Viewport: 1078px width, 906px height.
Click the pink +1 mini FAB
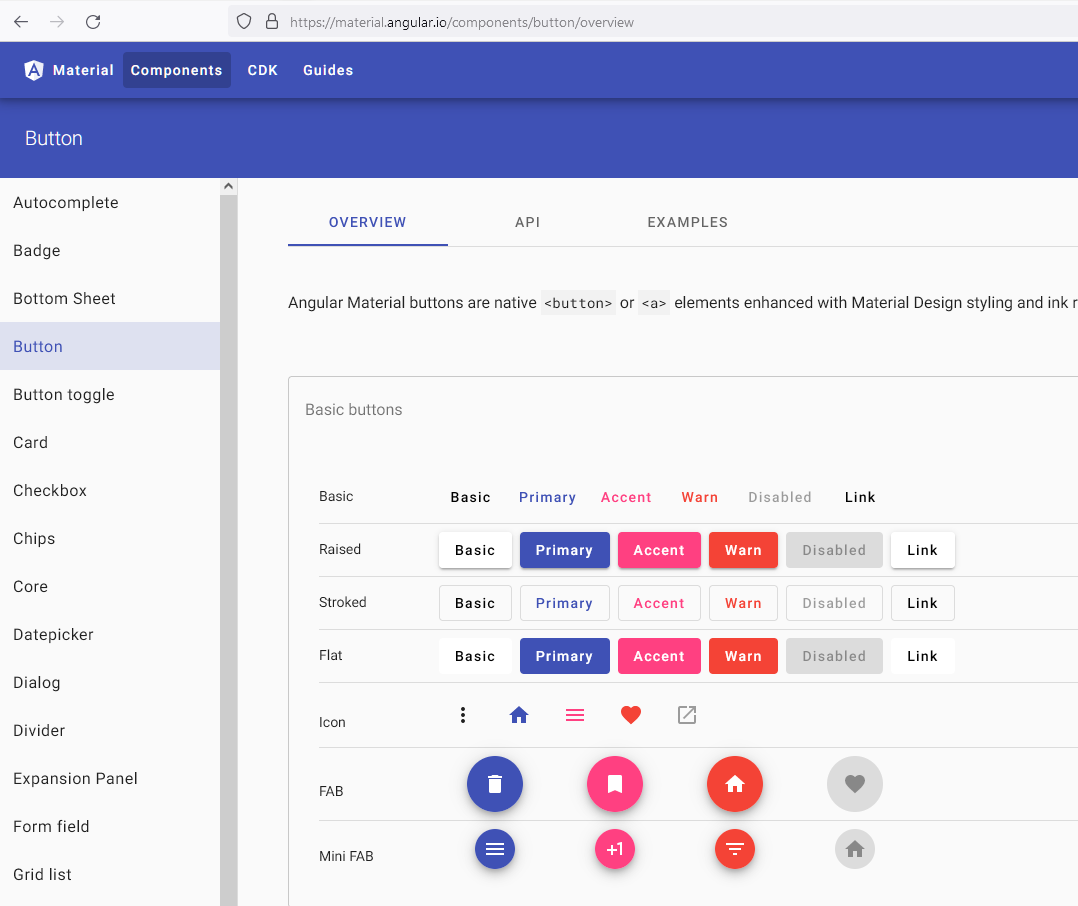[615, 849]
